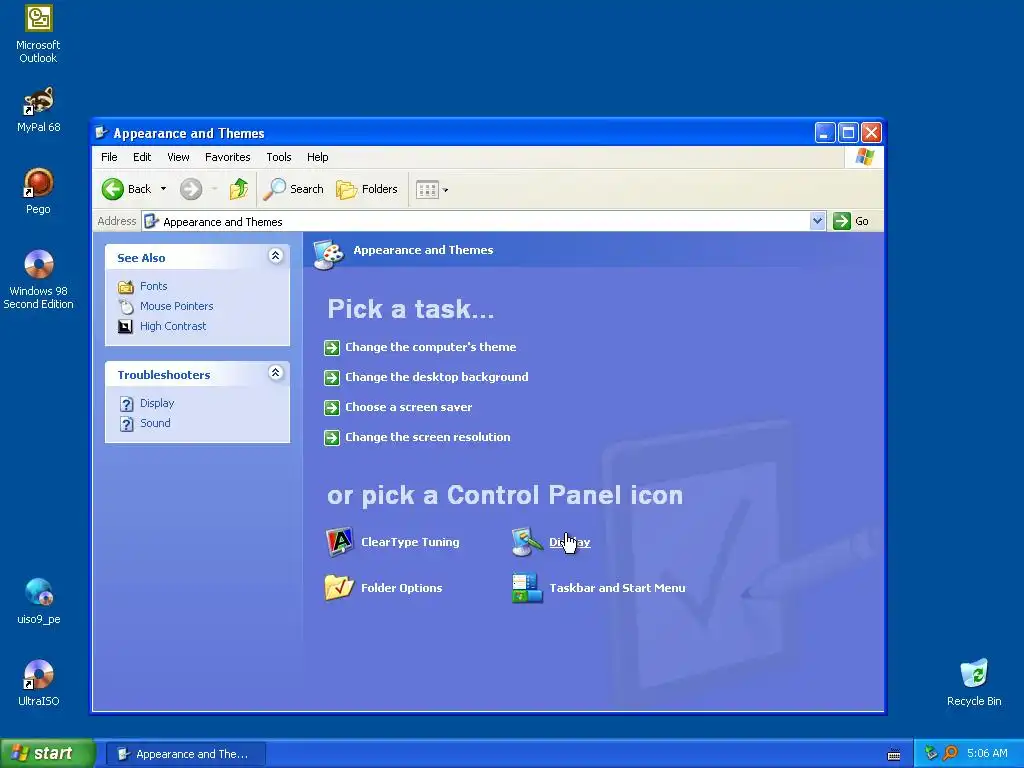
Task: Toggle the Folders pane button
Action: click(366, 189)
